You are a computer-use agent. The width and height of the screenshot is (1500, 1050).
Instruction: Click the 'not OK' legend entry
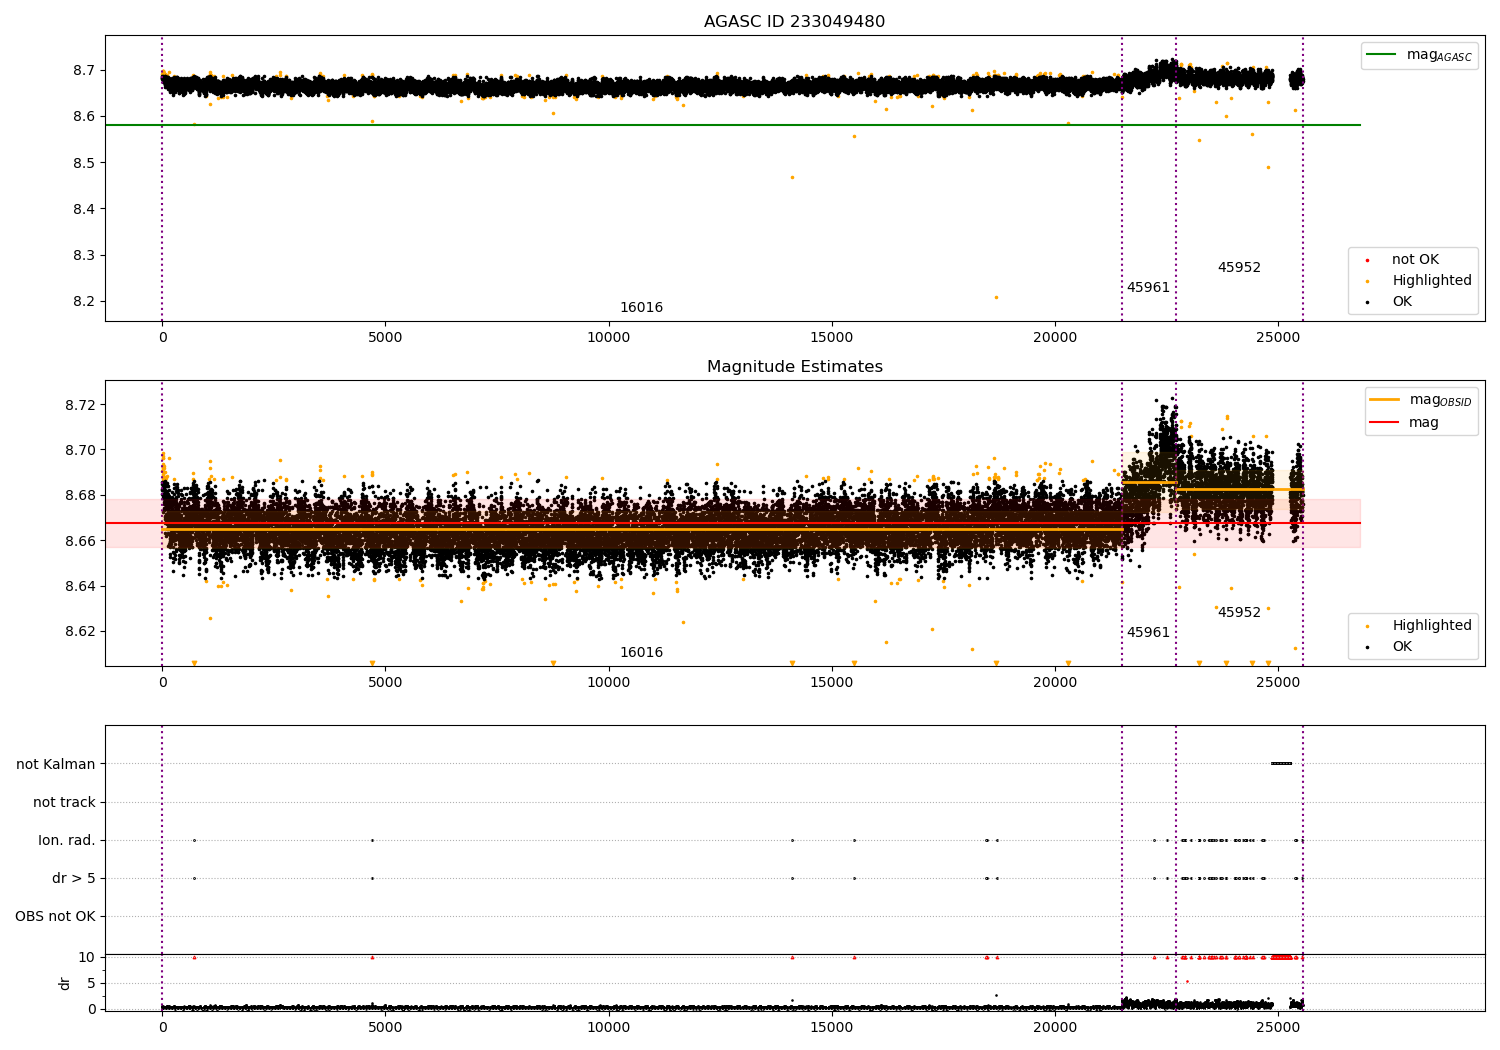(1404, 260)
